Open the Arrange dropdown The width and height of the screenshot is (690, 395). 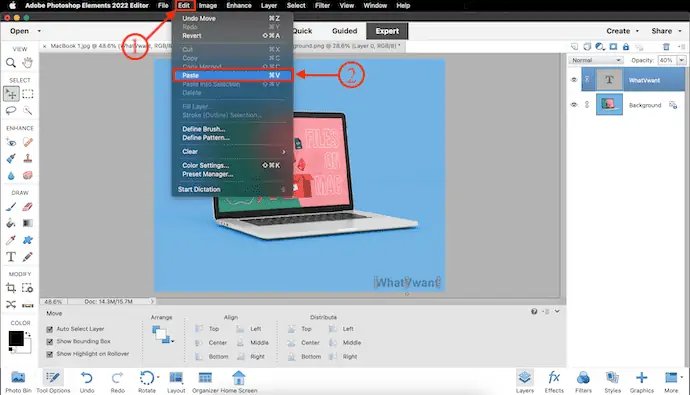pos(162,335)
